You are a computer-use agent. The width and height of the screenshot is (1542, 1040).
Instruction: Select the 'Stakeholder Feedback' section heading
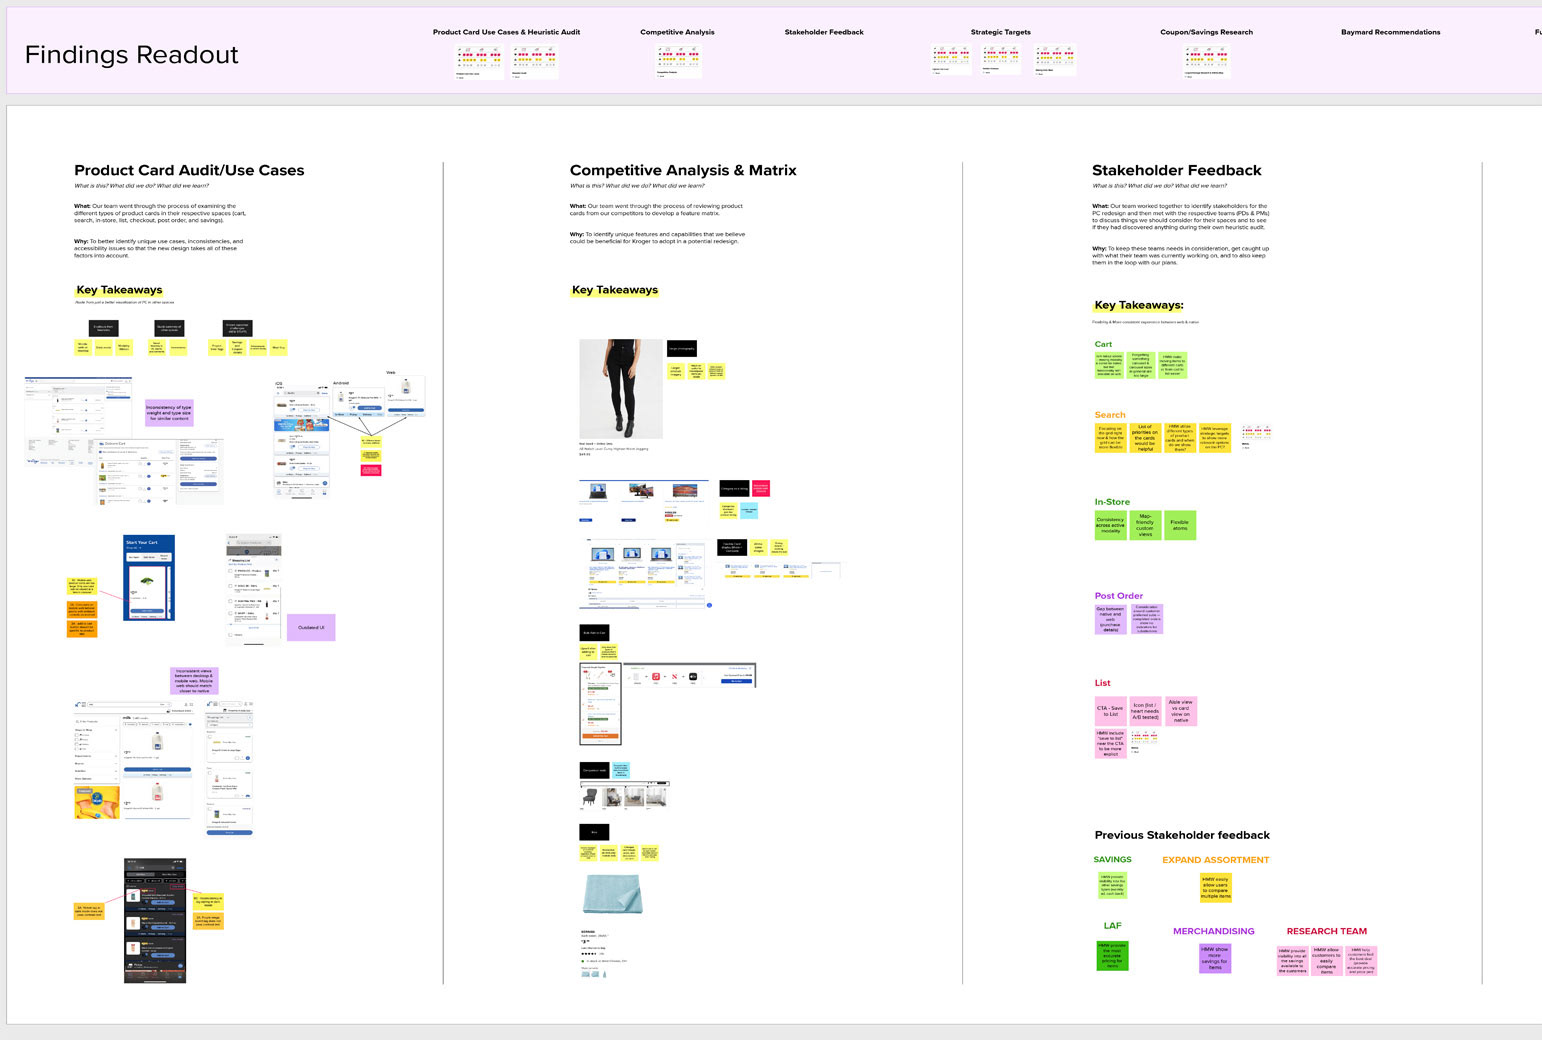click(x=1176, y=170)
